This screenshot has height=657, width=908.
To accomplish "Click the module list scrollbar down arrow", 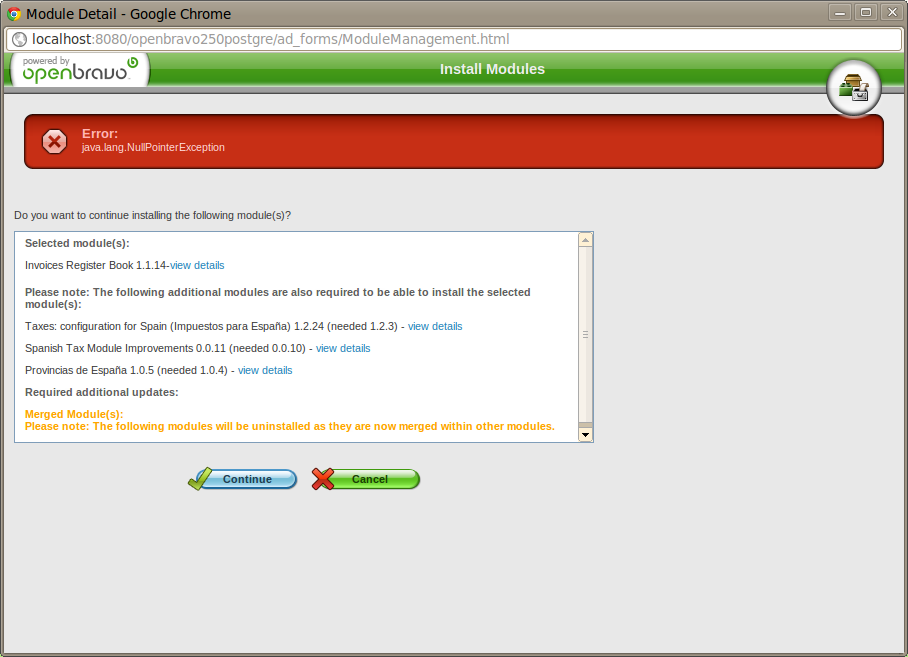I will tap(585, 434).
